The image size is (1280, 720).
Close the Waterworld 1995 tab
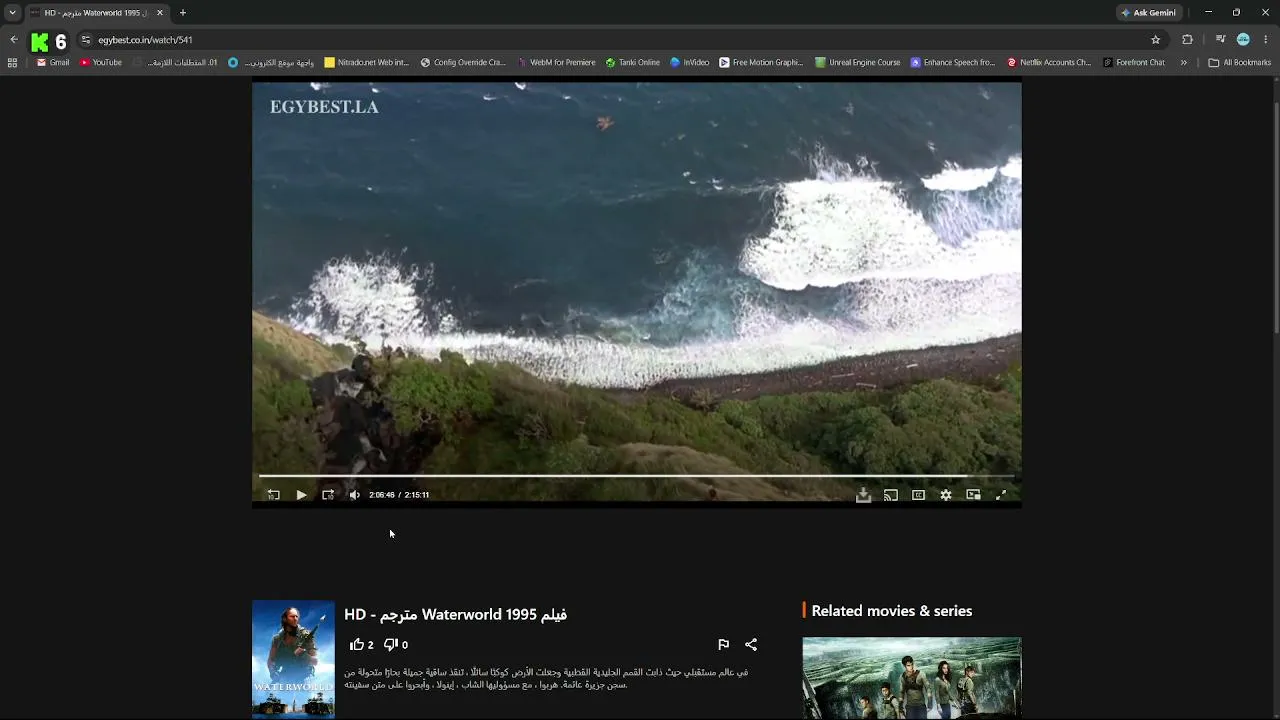click(x=159, y=13)
